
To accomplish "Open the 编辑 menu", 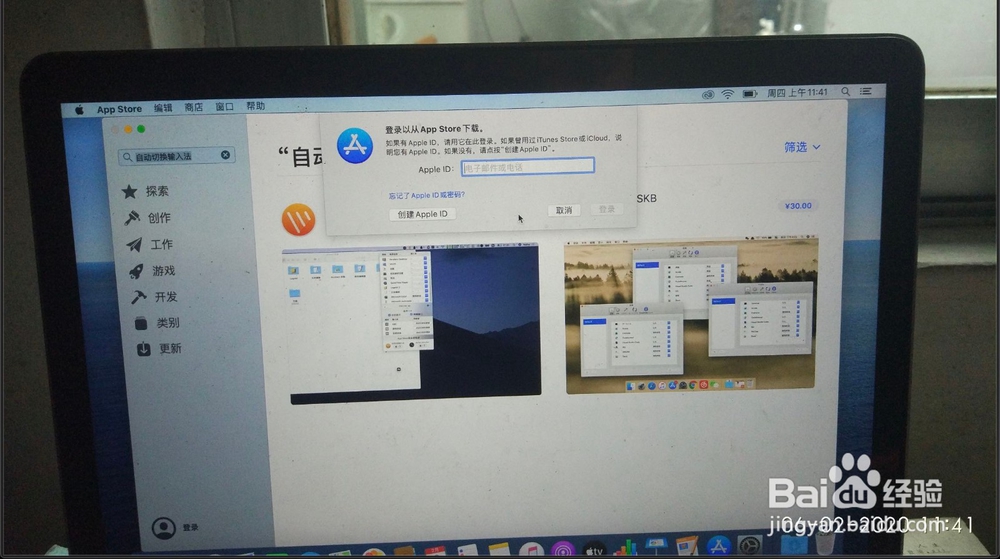I will (163, 108).
